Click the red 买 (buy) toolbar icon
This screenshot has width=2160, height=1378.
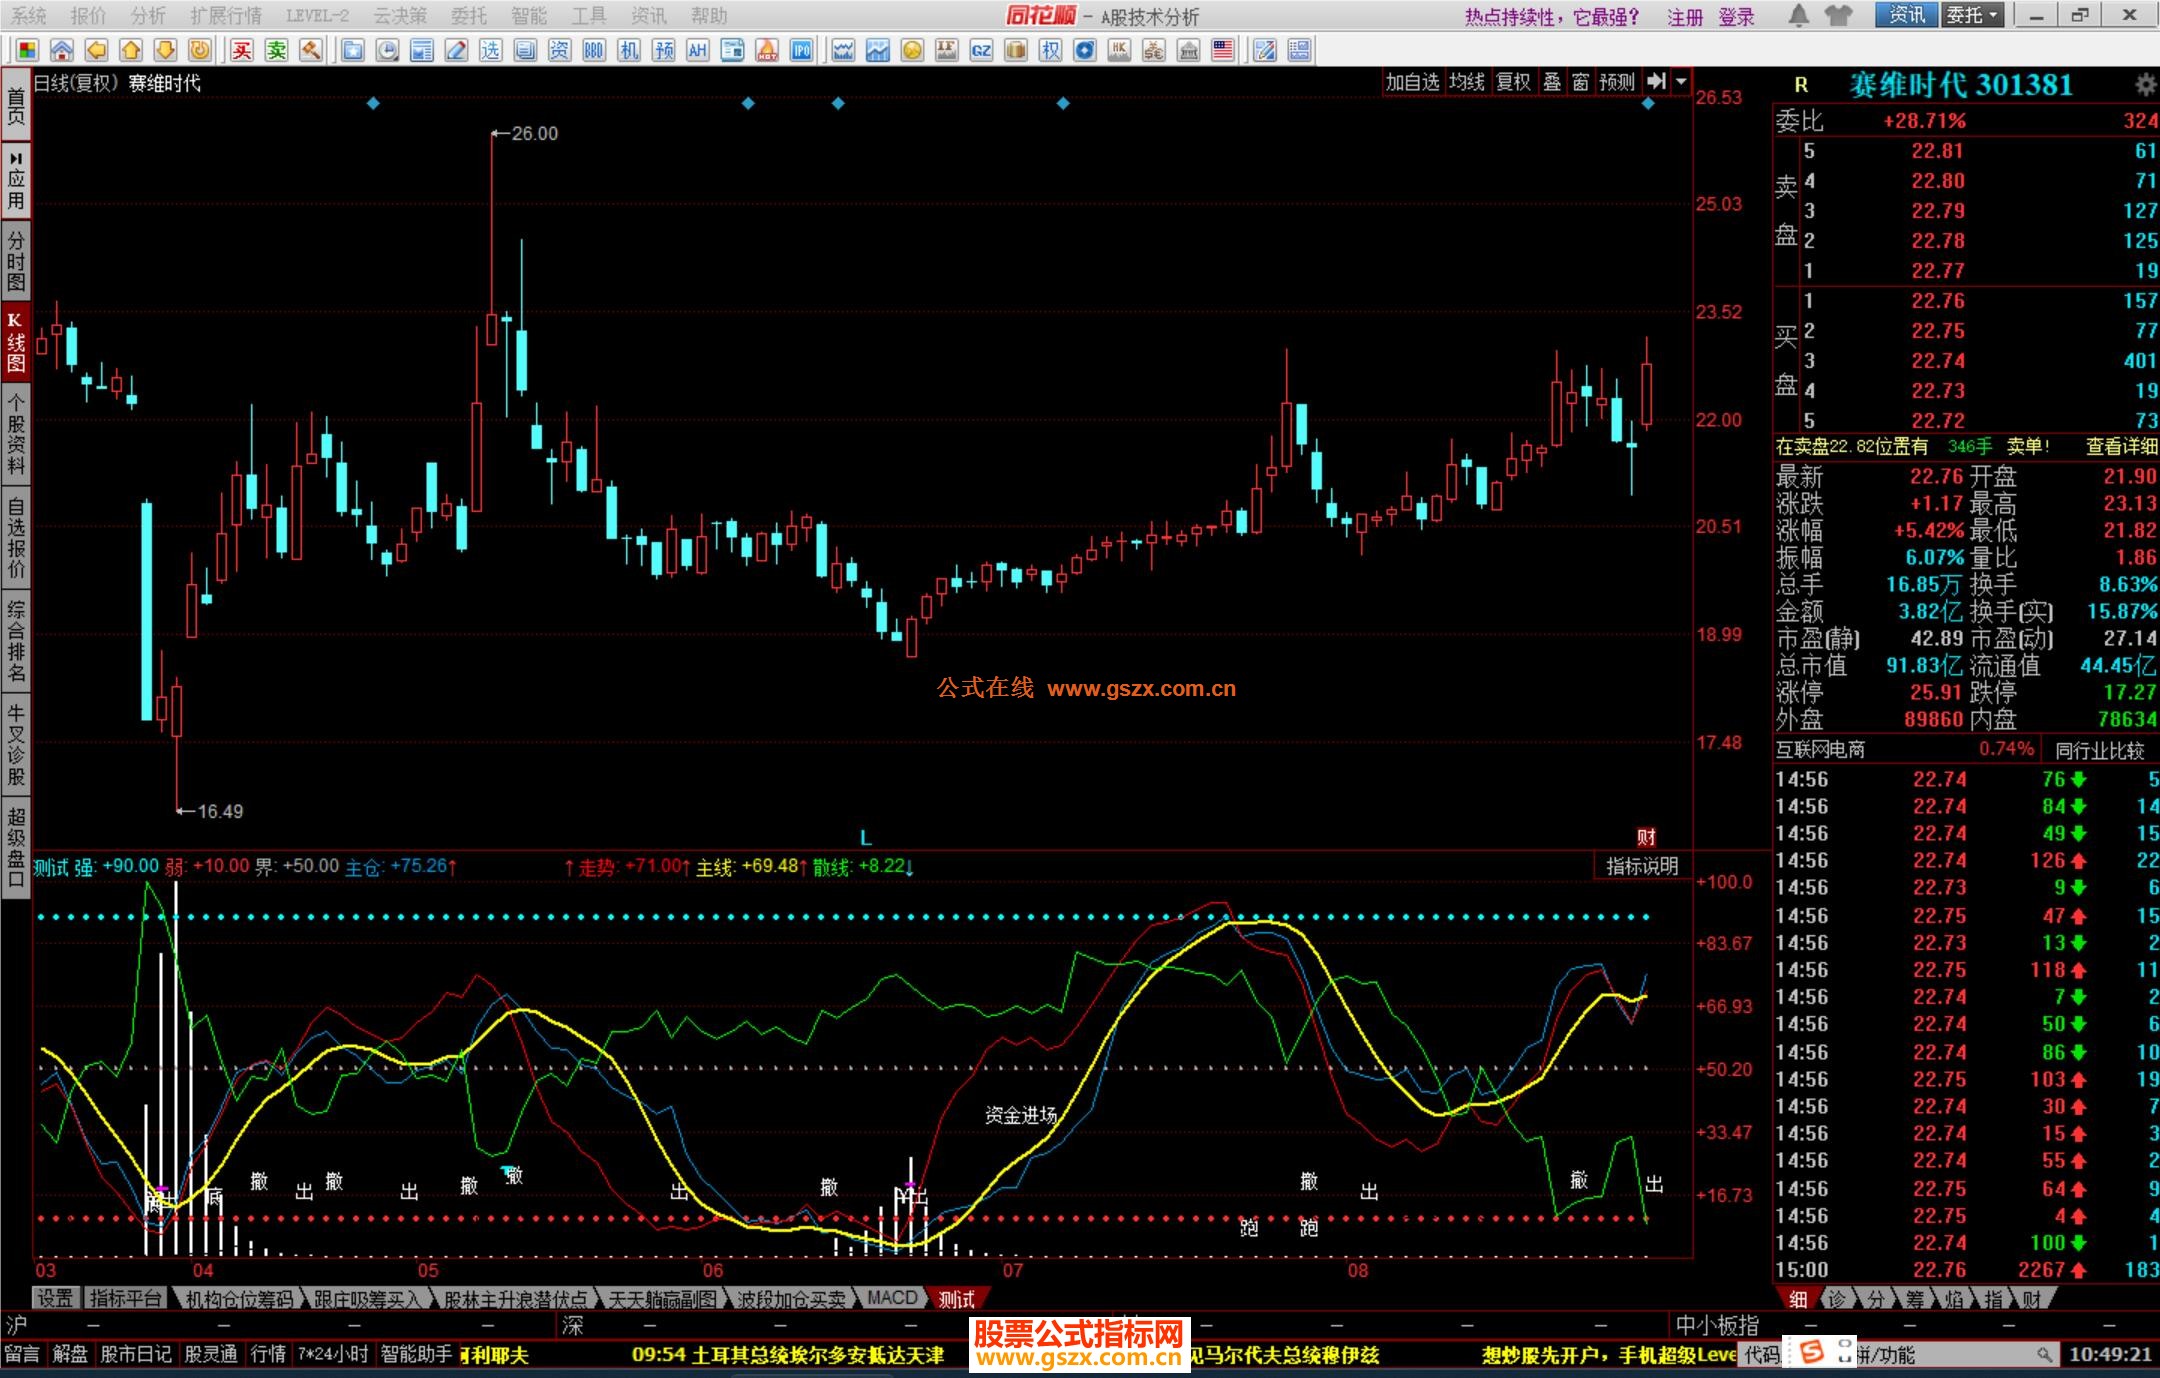(242, 50)
